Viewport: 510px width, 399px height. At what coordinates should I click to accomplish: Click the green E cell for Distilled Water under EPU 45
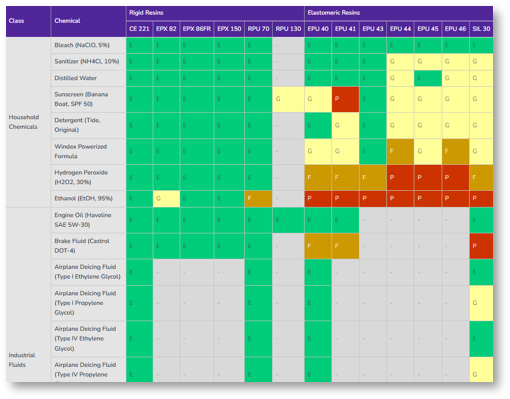[x=428, y=78]
